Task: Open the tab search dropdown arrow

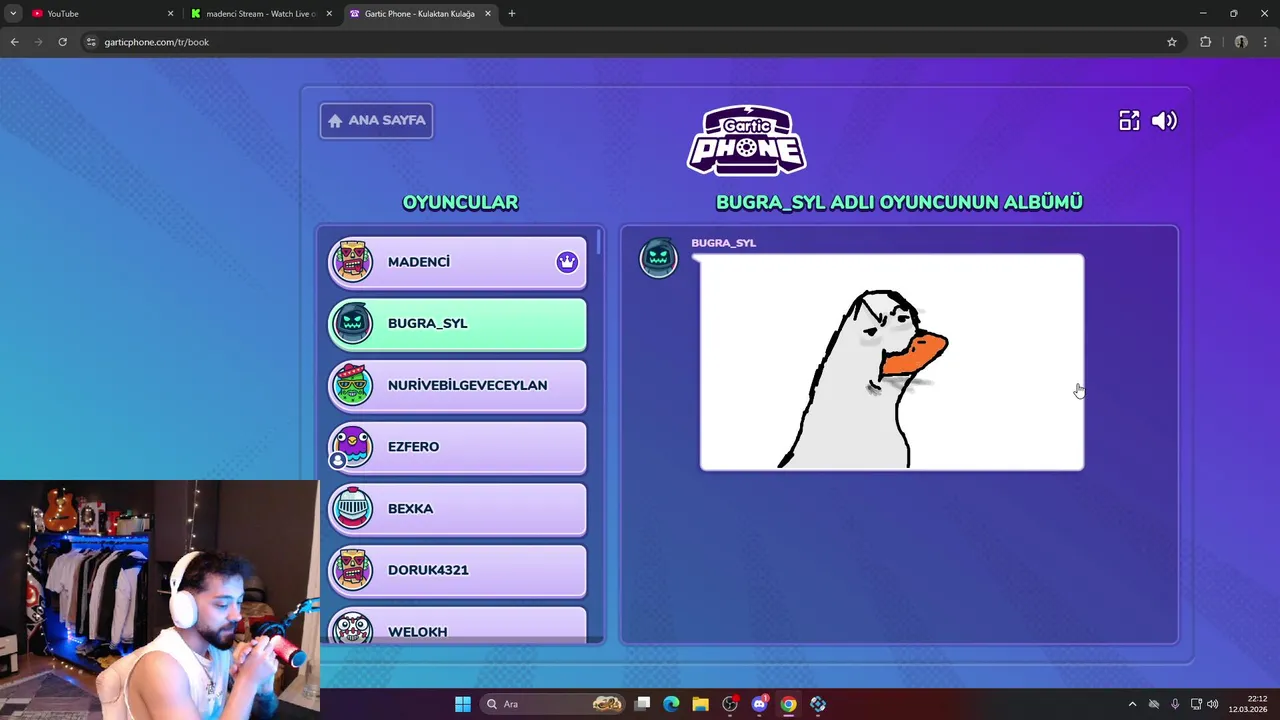Action: click(x=12, y=14)
